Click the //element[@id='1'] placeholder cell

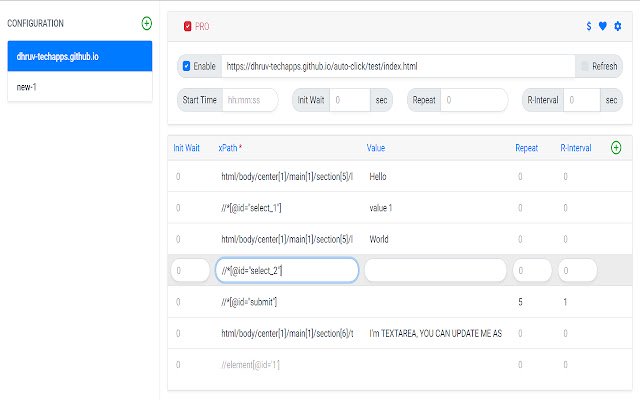click(287, 364)
